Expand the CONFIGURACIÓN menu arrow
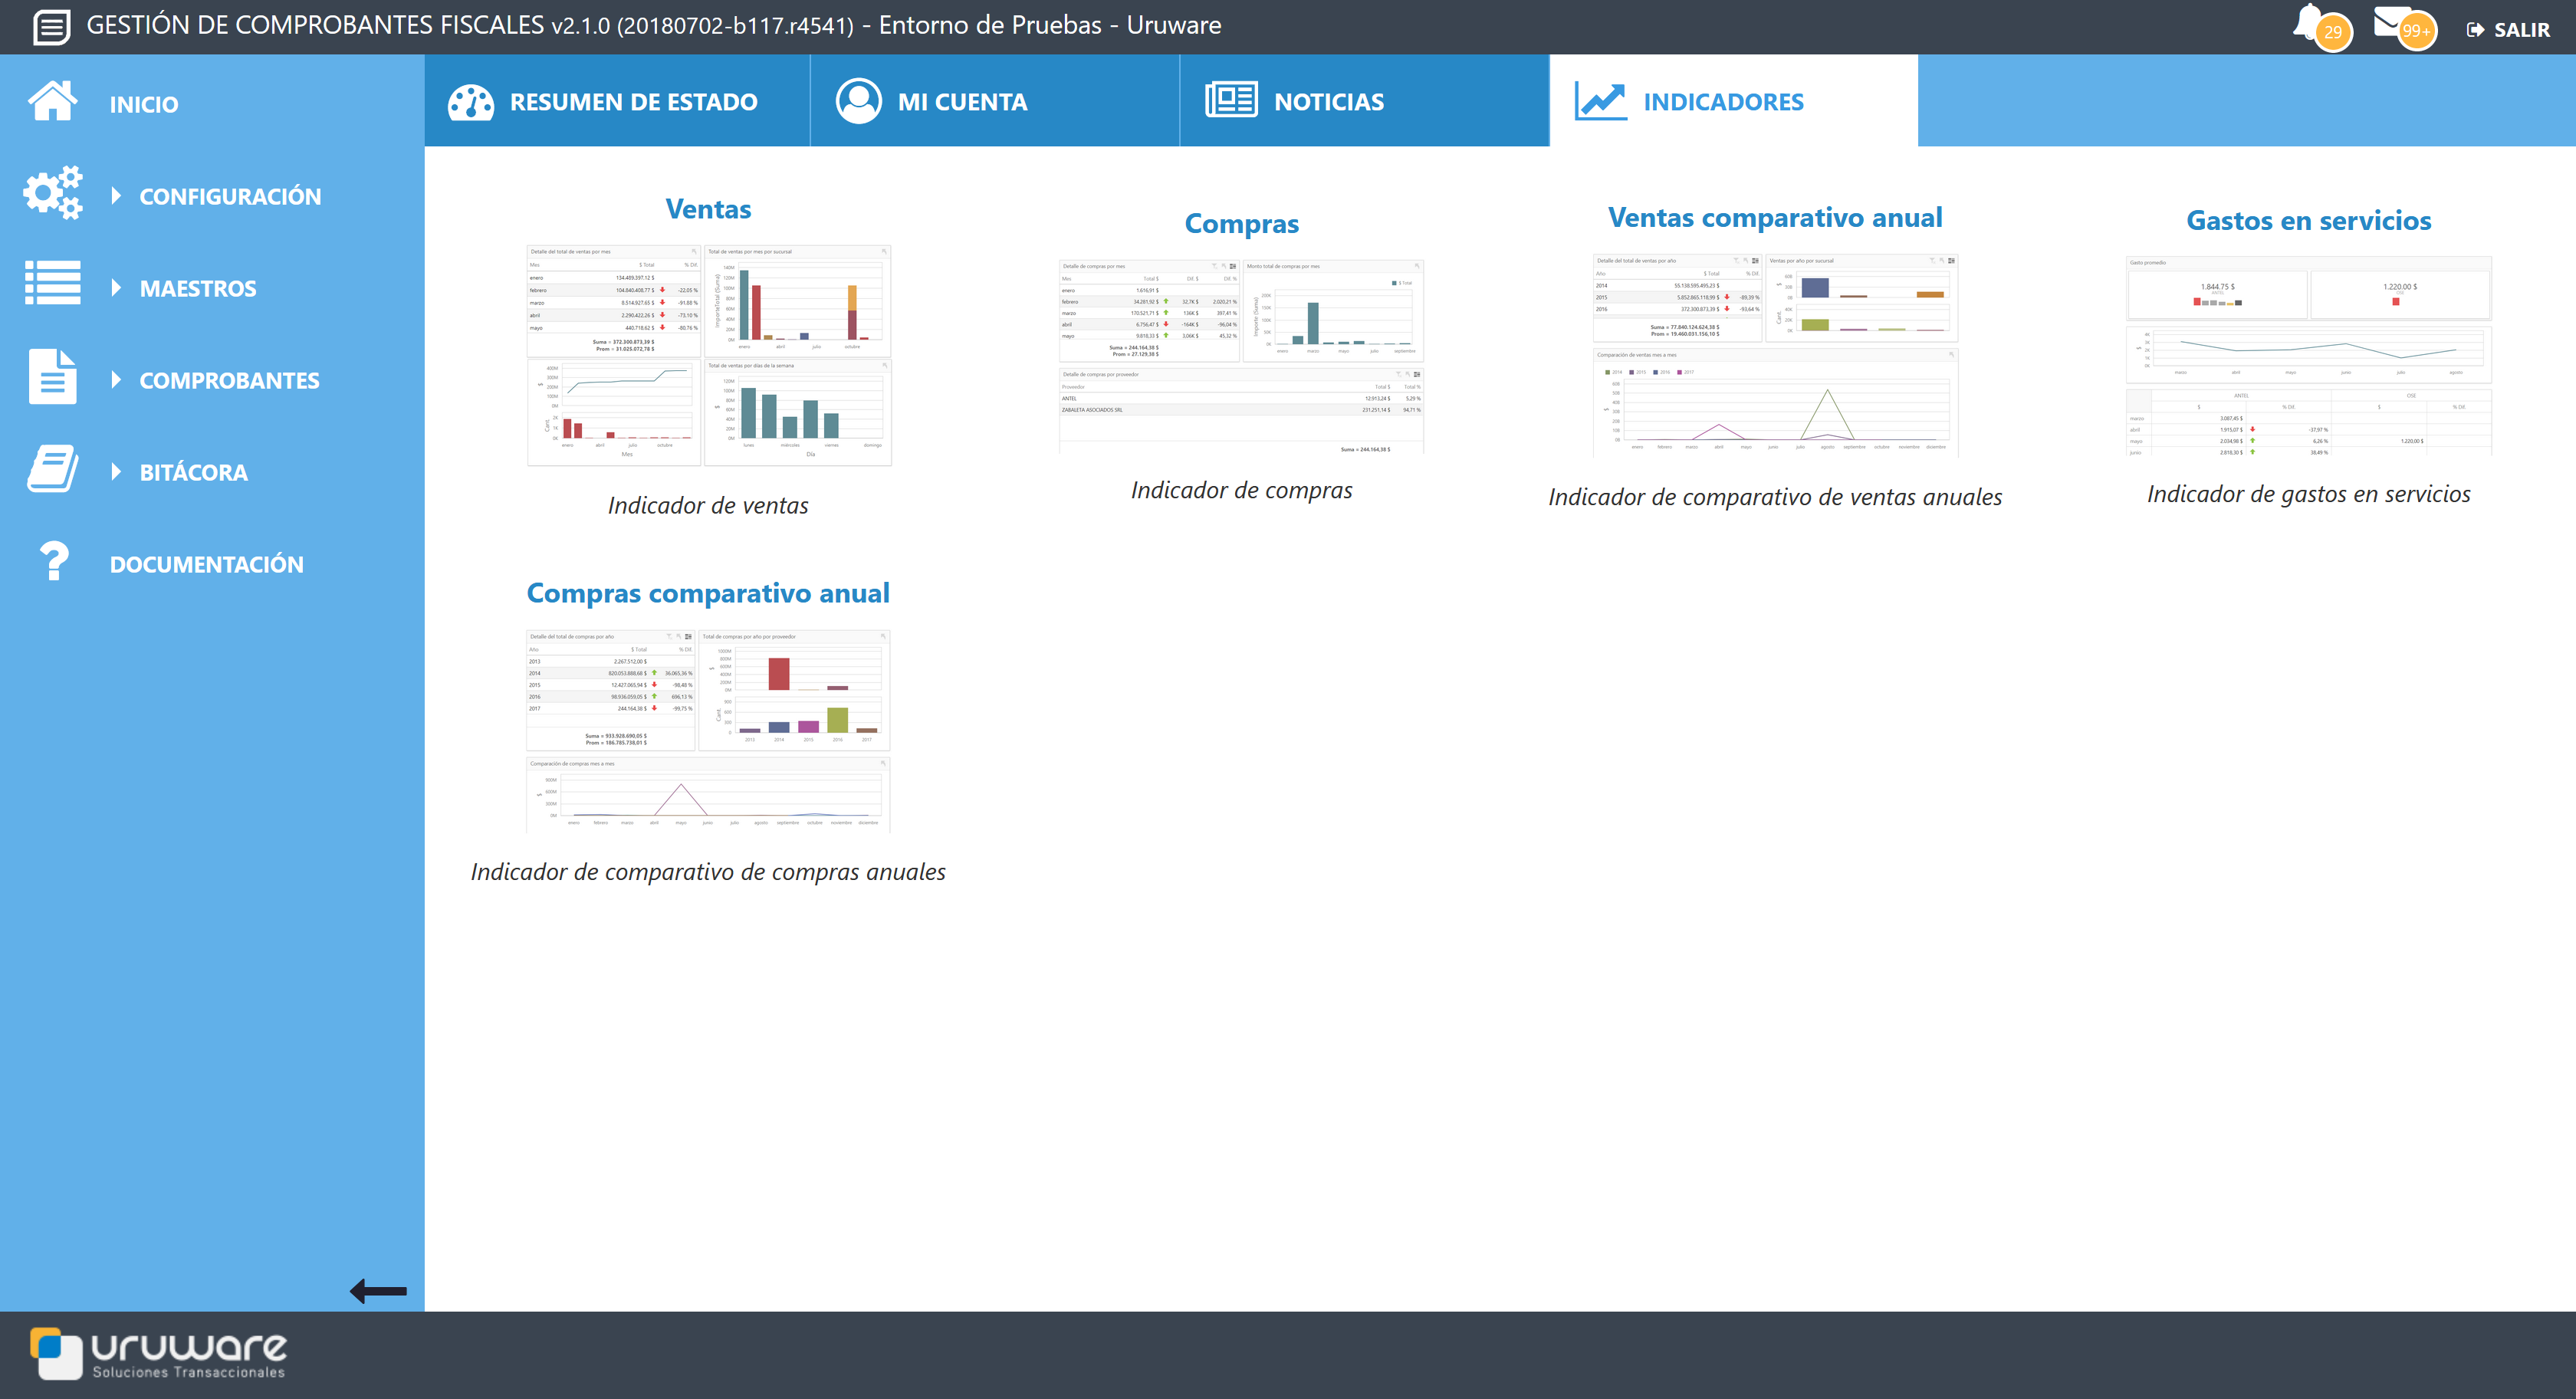This screenshot has width=2576, height=1399. pyautogui.click(x=116, y=196)
